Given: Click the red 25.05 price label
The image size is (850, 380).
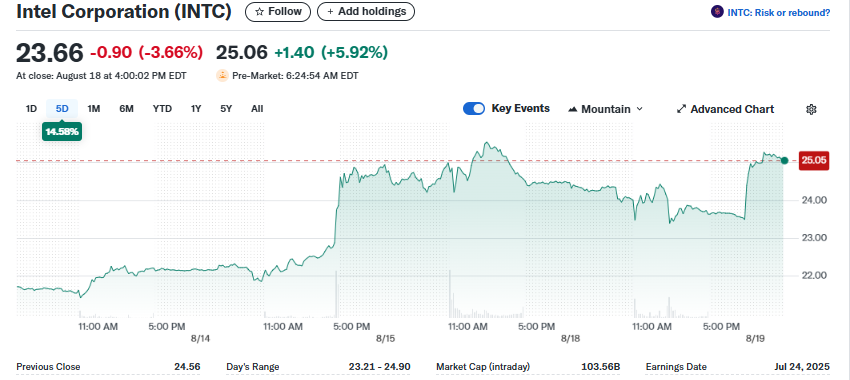Looking at the screenshot, I should click(814, 160).
